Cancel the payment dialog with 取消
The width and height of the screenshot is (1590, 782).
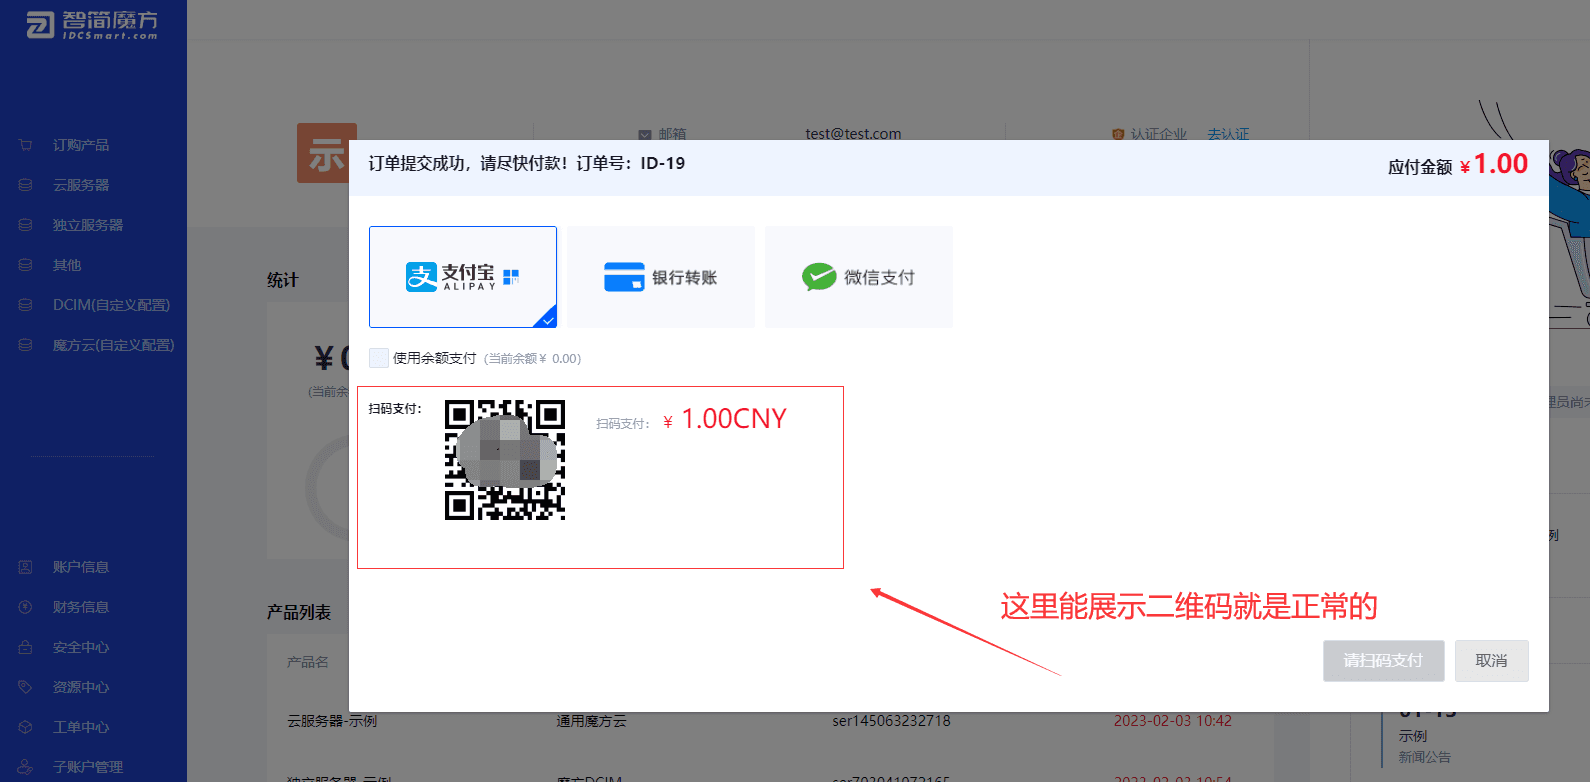[1491, 661]
